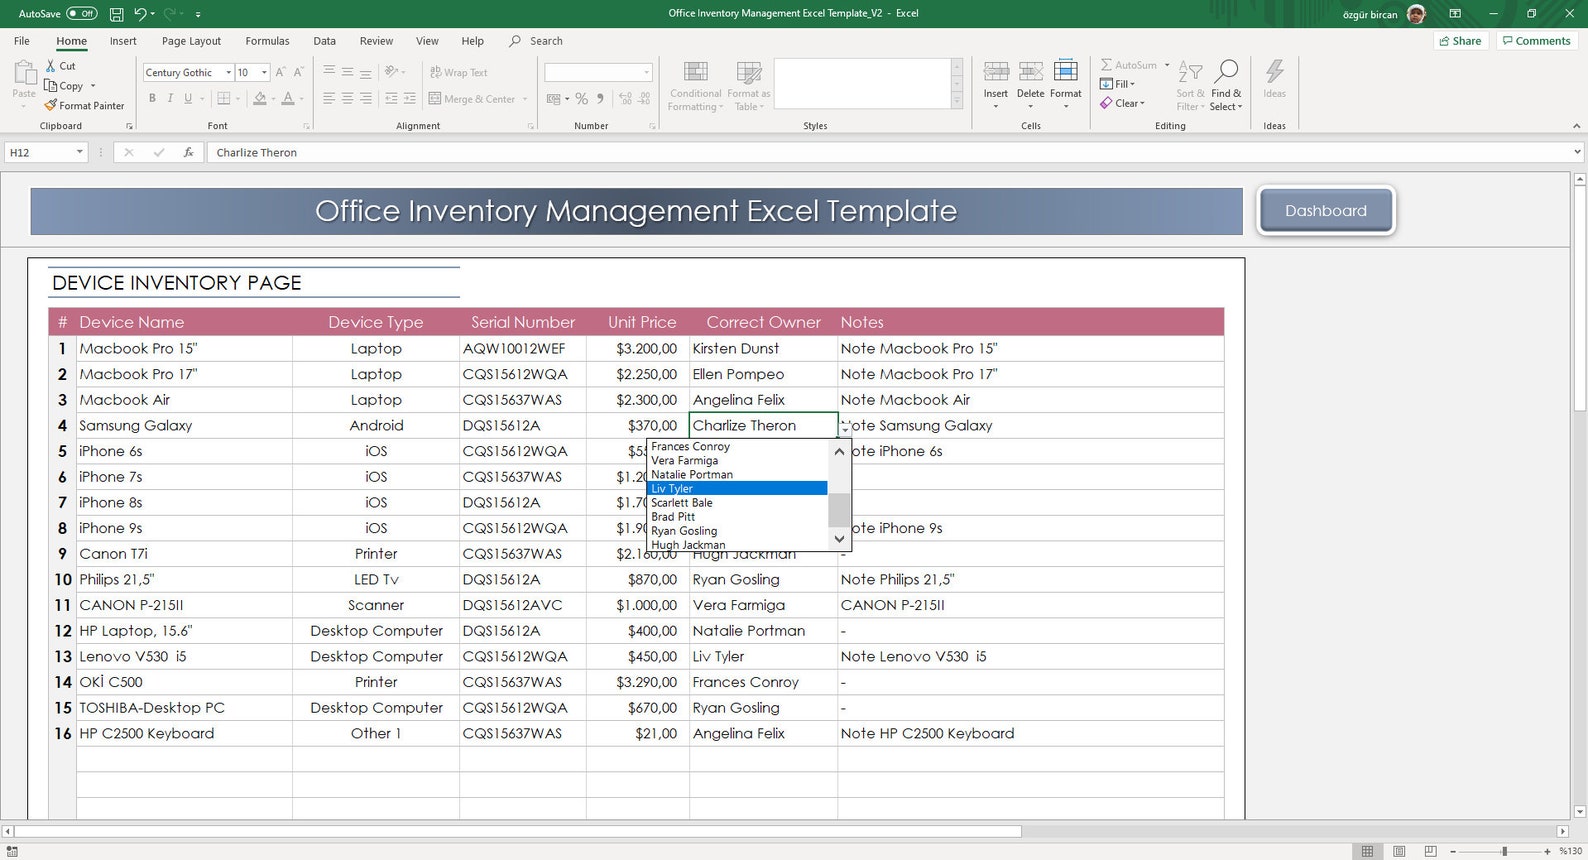Toggle Italic formatting
Screen dimensions: 1588x860
coord(170,98)
